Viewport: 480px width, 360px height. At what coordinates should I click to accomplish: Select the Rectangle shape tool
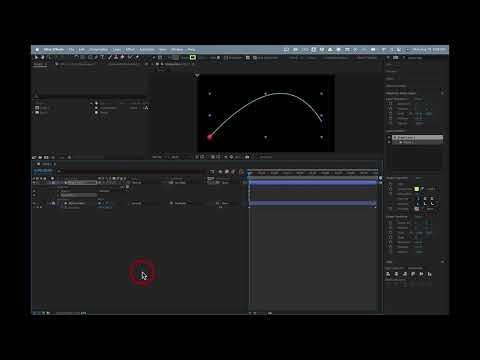point(90,57)
